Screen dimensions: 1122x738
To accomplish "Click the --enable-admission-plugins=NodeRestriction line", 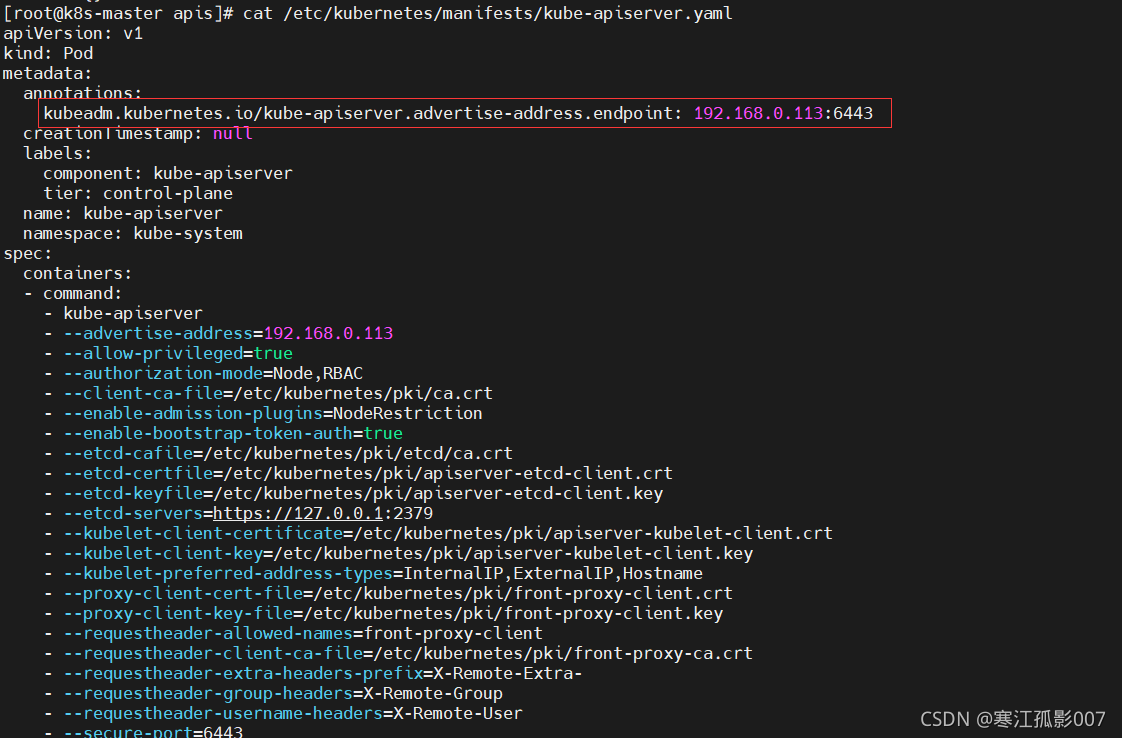I will pyautogui.click(x=263, y=414).
